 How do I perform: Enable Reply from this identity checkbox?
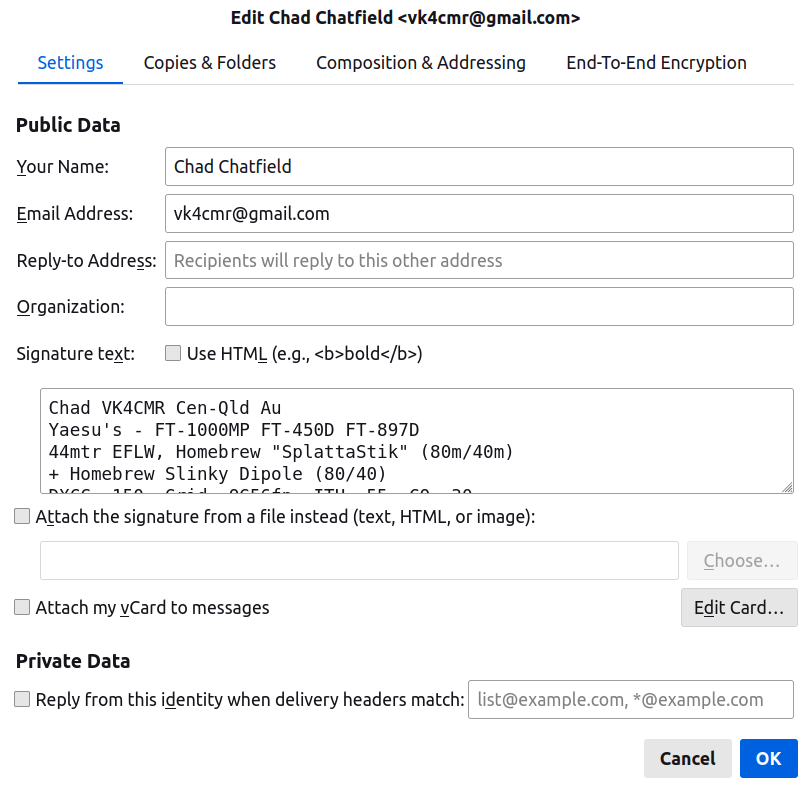tap(22, 700)
